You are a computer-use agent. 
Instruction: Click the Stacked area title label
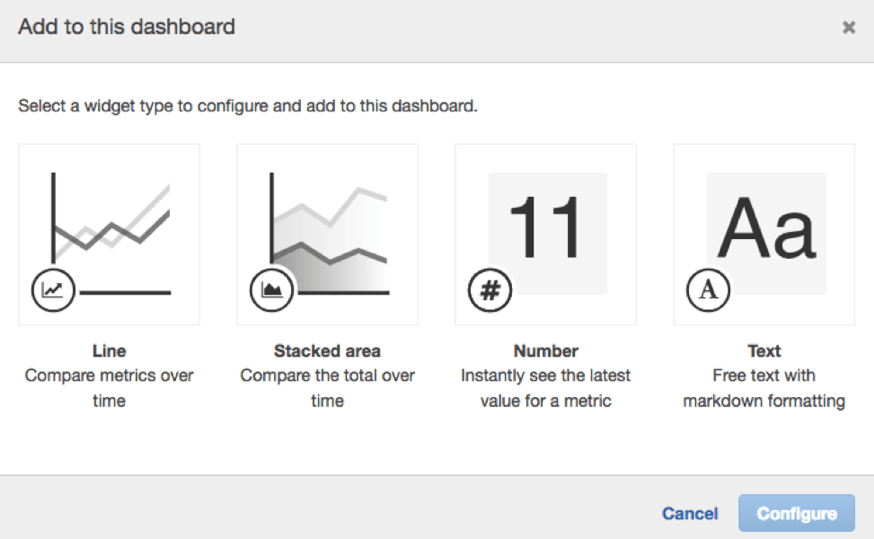point(327,351)
